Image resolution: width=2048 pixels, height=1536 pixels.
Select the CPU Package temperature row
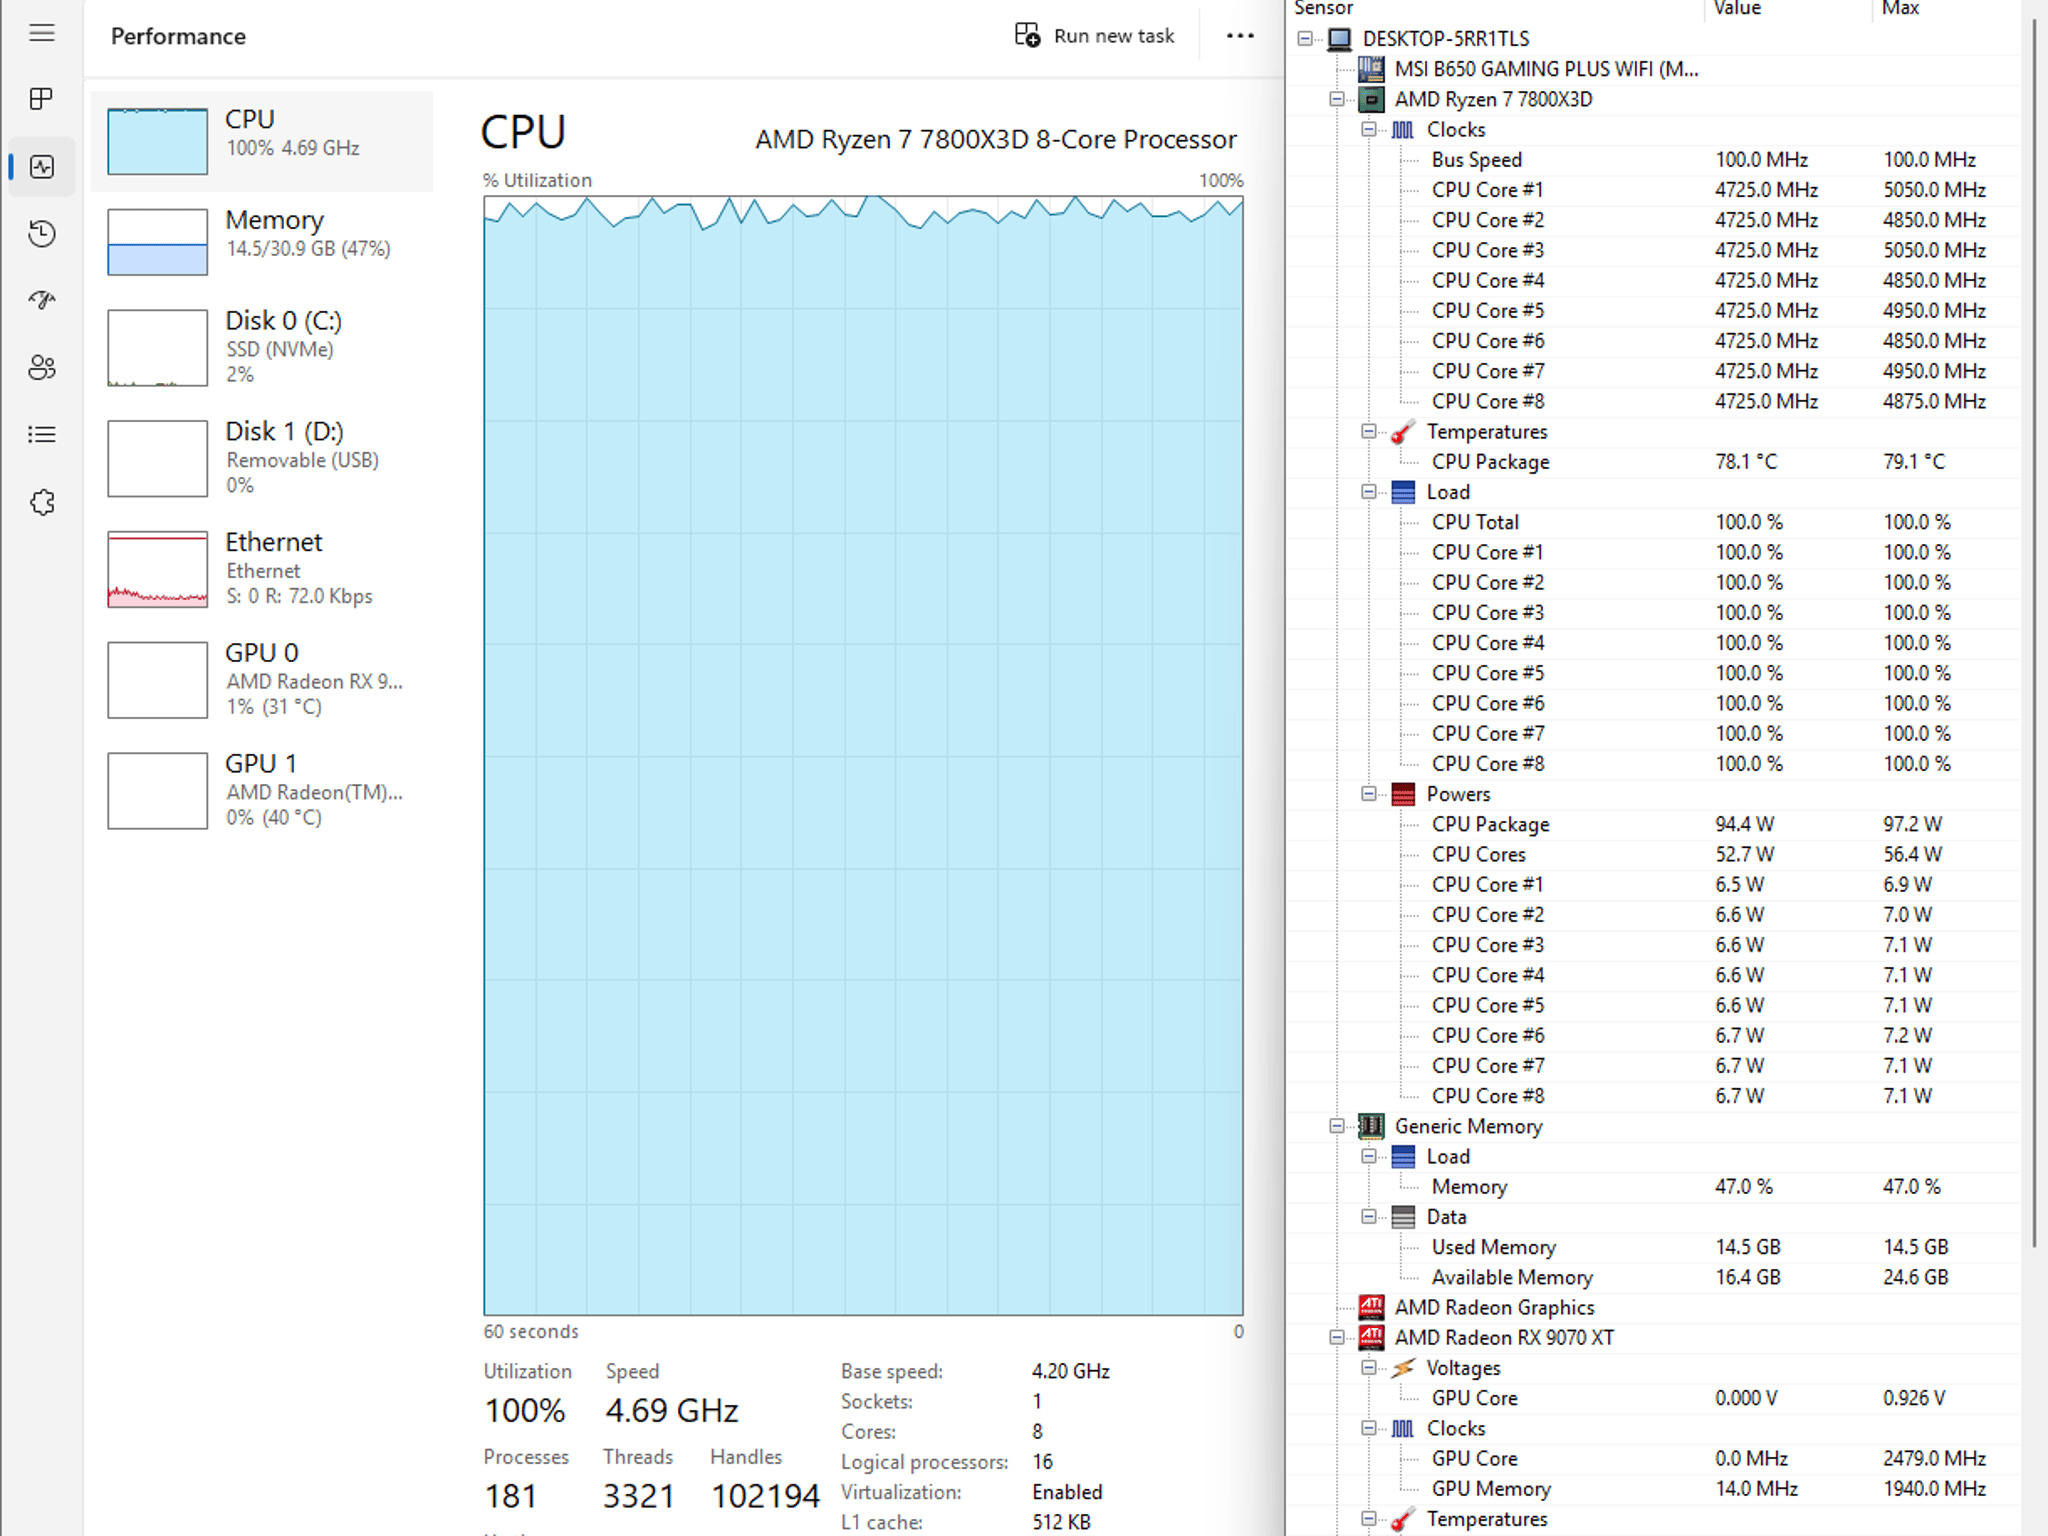click(x=1654, y=462)
